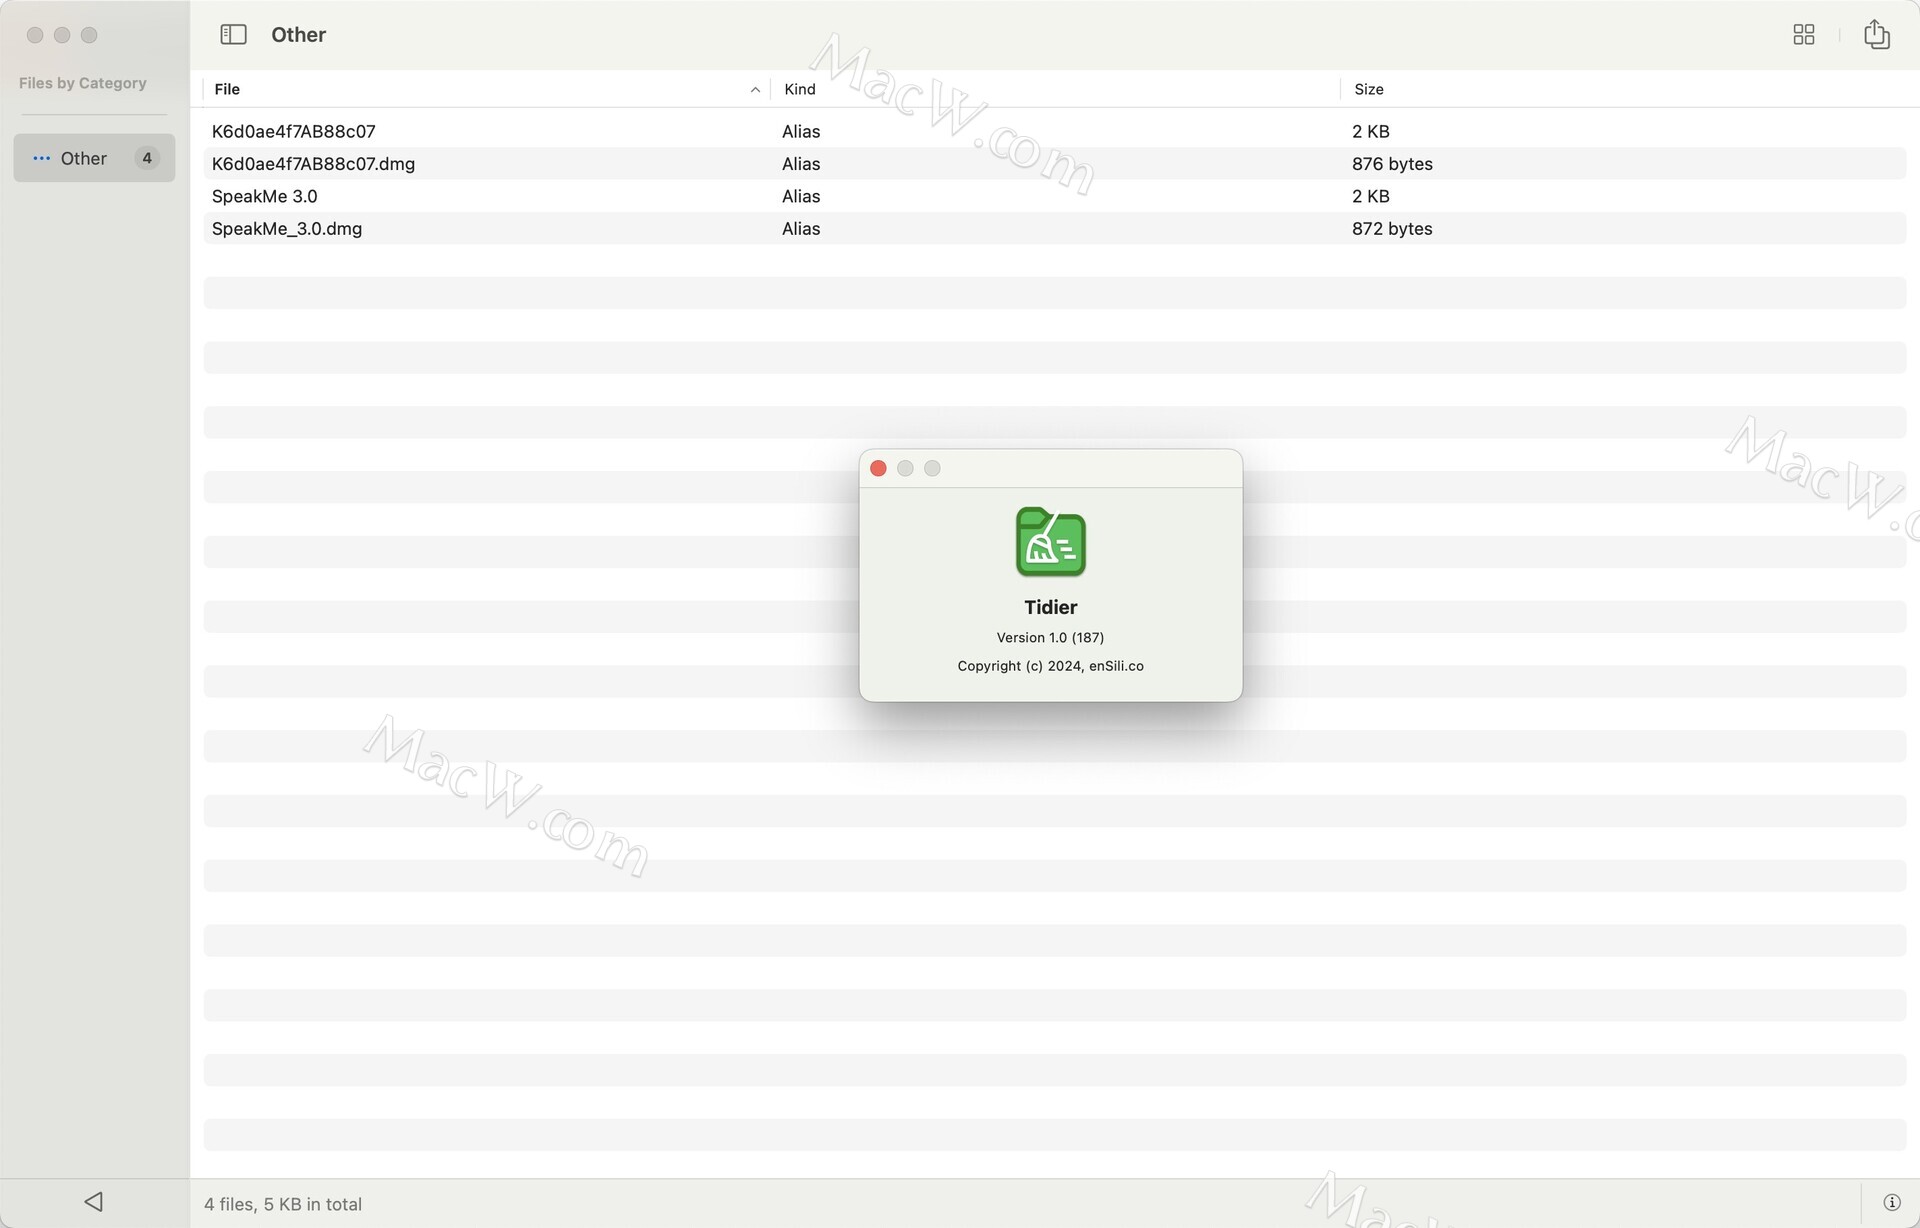Screen dimensions: 1920x1228
Task: Click 2 KB size of K6d0ae4f7AB88c07
Action: coord(1371,131)
